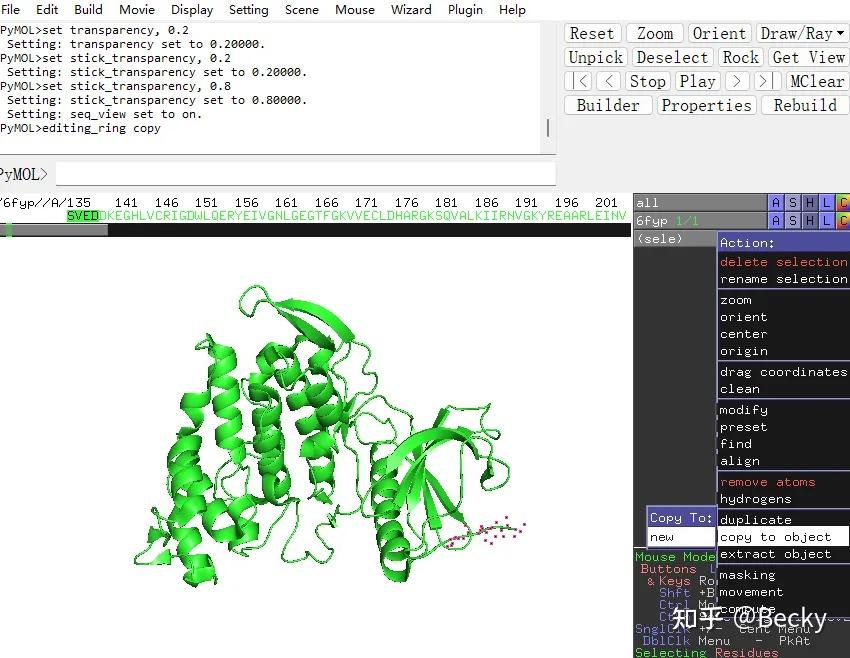Click the Reset button
Viewport: 850px width, 658px height.
592,34
